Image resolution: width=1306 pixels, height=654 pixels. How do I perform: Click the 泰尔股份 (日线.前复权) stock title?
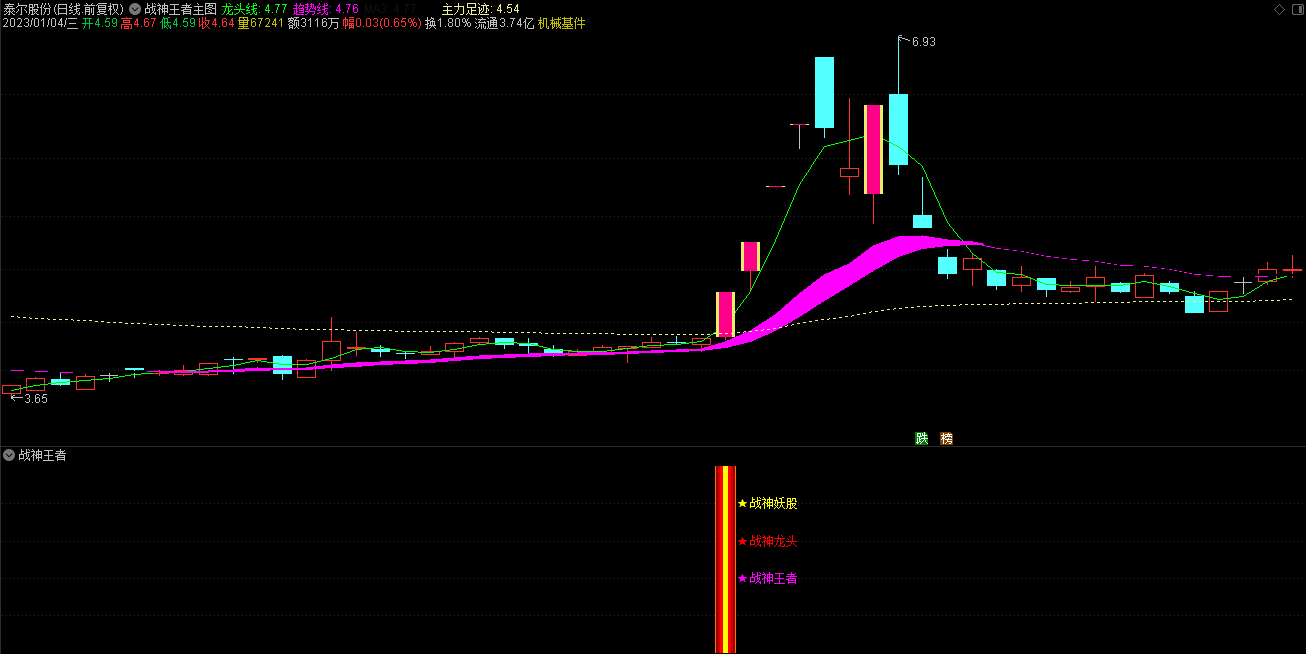tap(63, 9)
